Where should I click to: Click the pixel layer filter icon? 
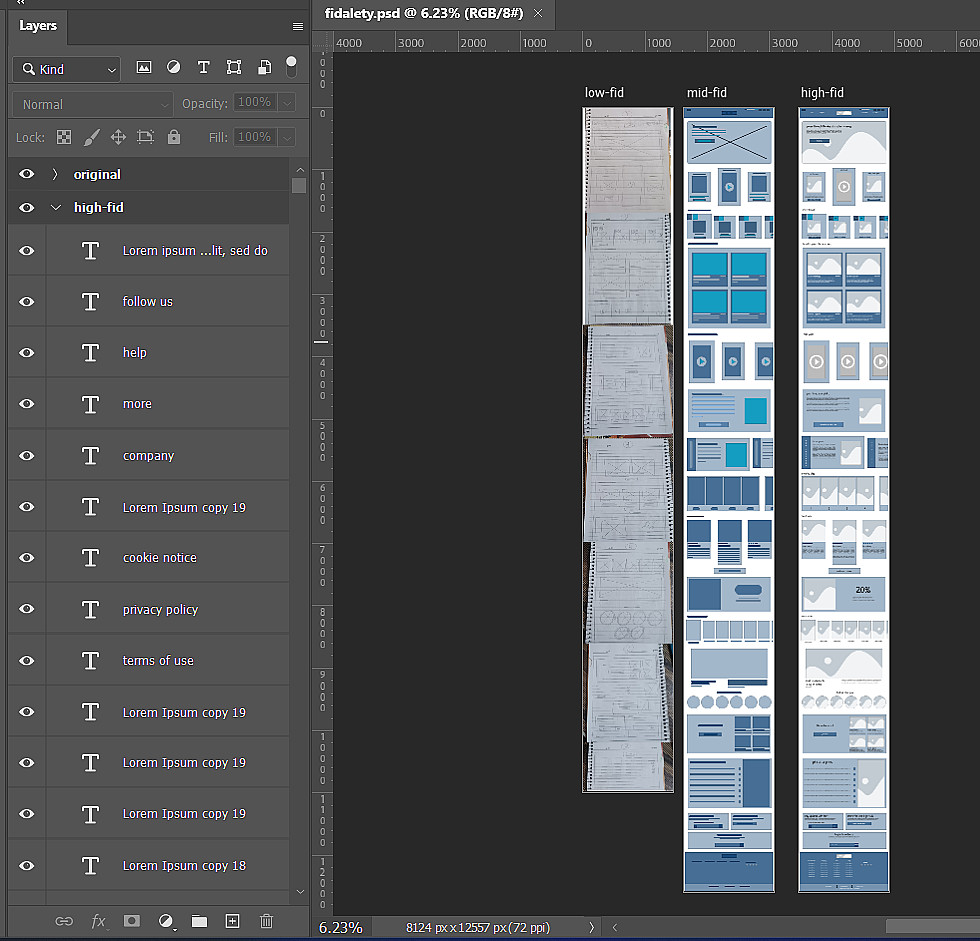(x=144, y=68)
